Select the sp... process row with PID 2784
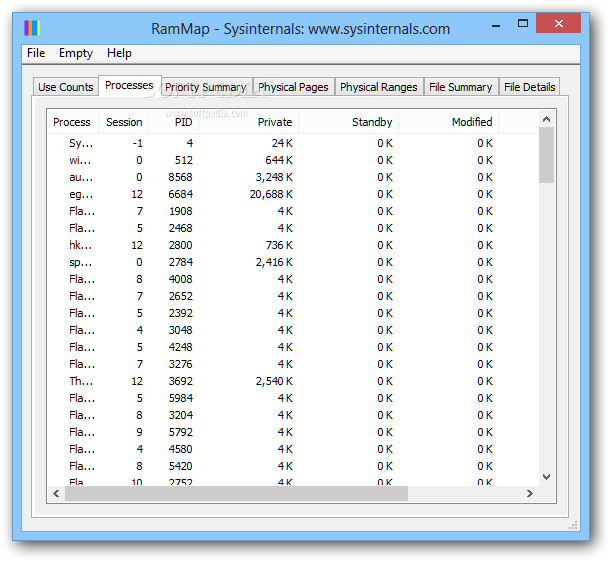 point(293,262)
